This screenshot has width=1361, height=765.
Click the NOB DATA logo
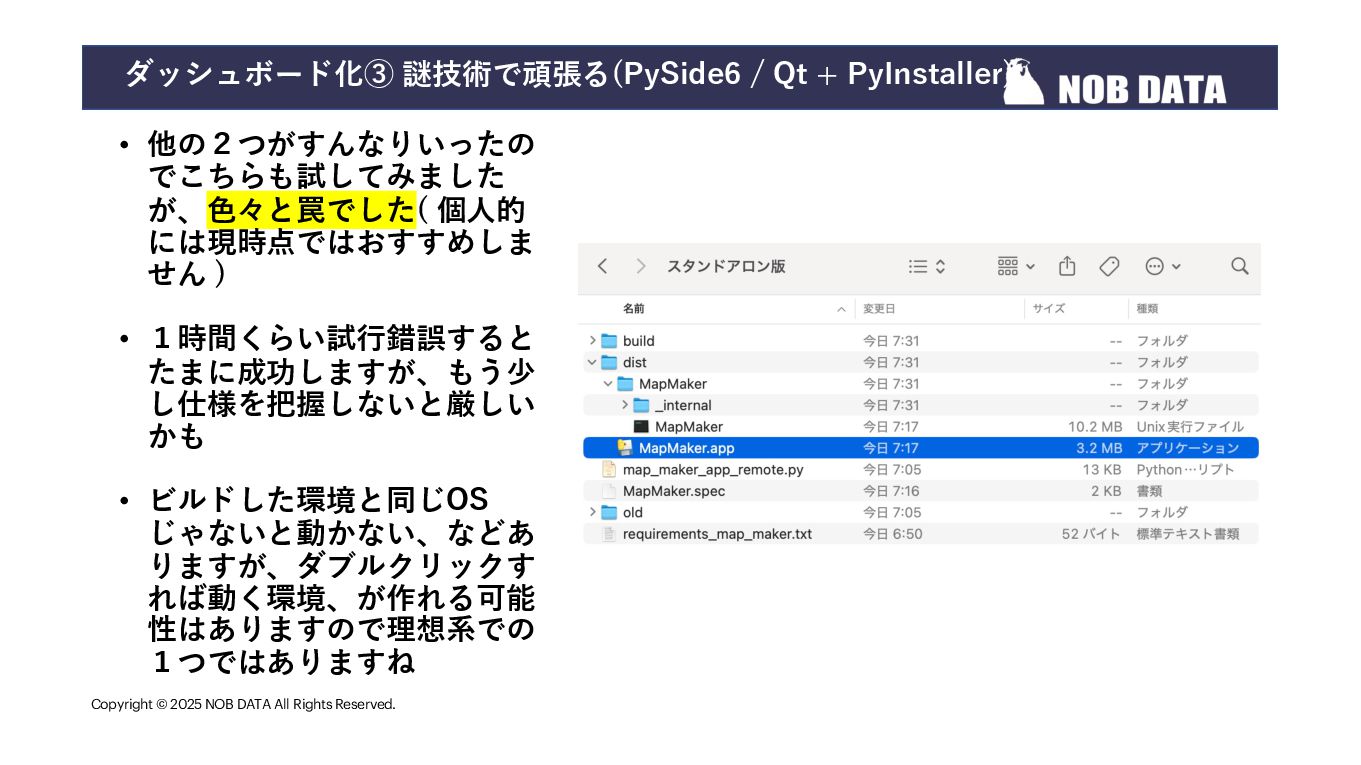coord(1115,82)
